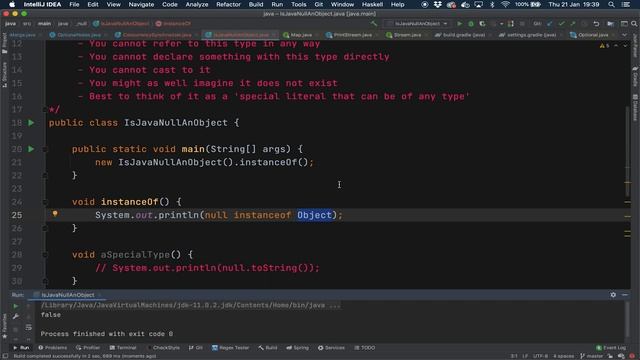Search everywhere via toolbar magnifier icon
Image resolution: width=640 pixels, height=360 pixels.
pos(634,24)
